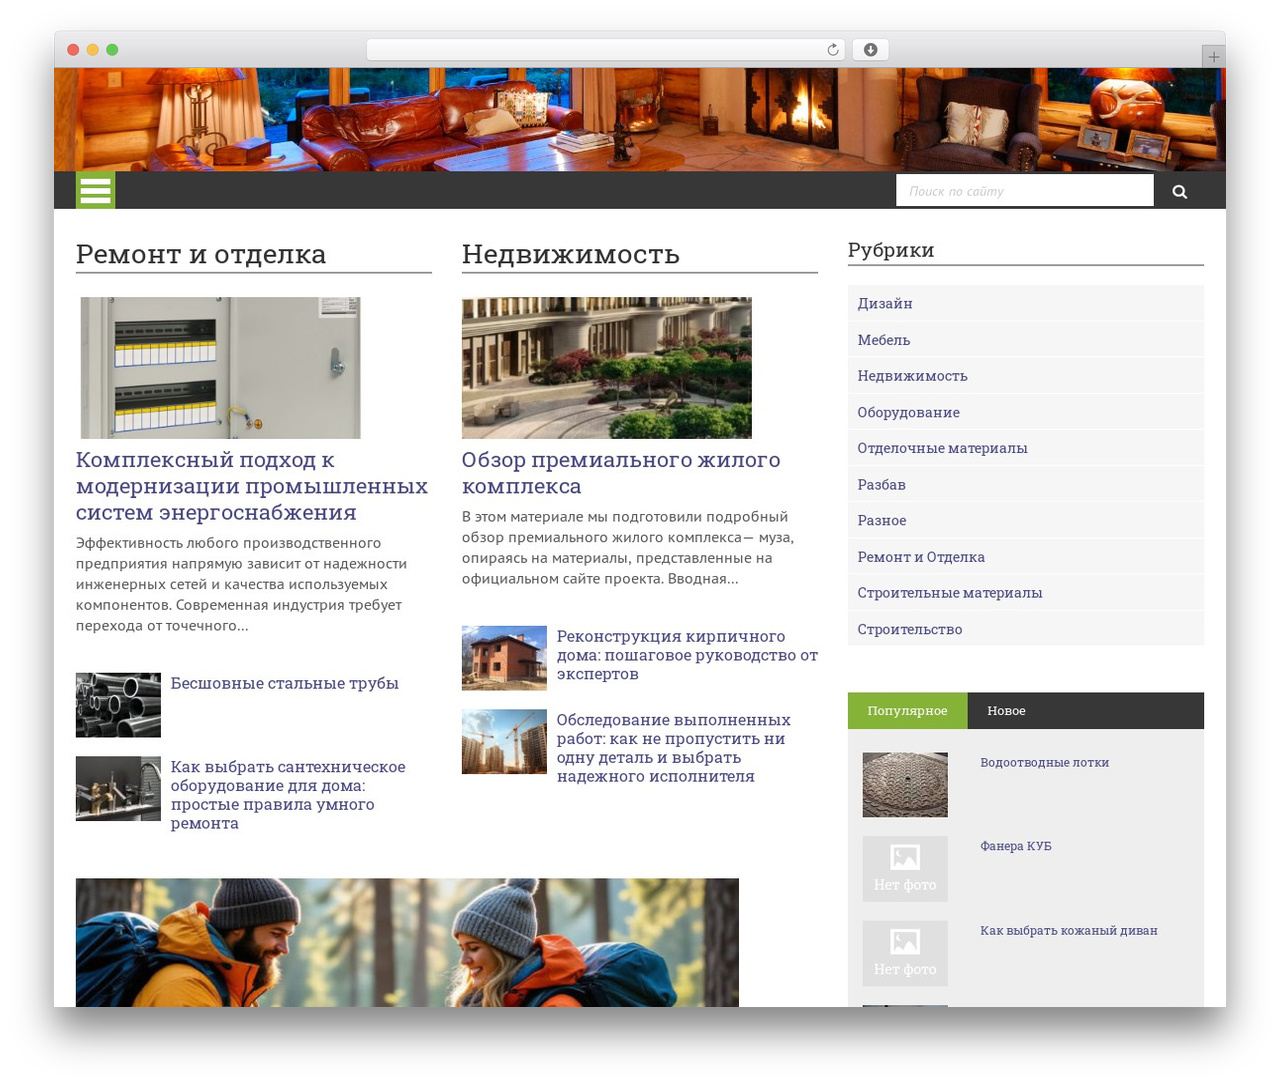Open Фанера КУБ popular post link
Screen dimensions: 1280x1084
pos(1015,846)
